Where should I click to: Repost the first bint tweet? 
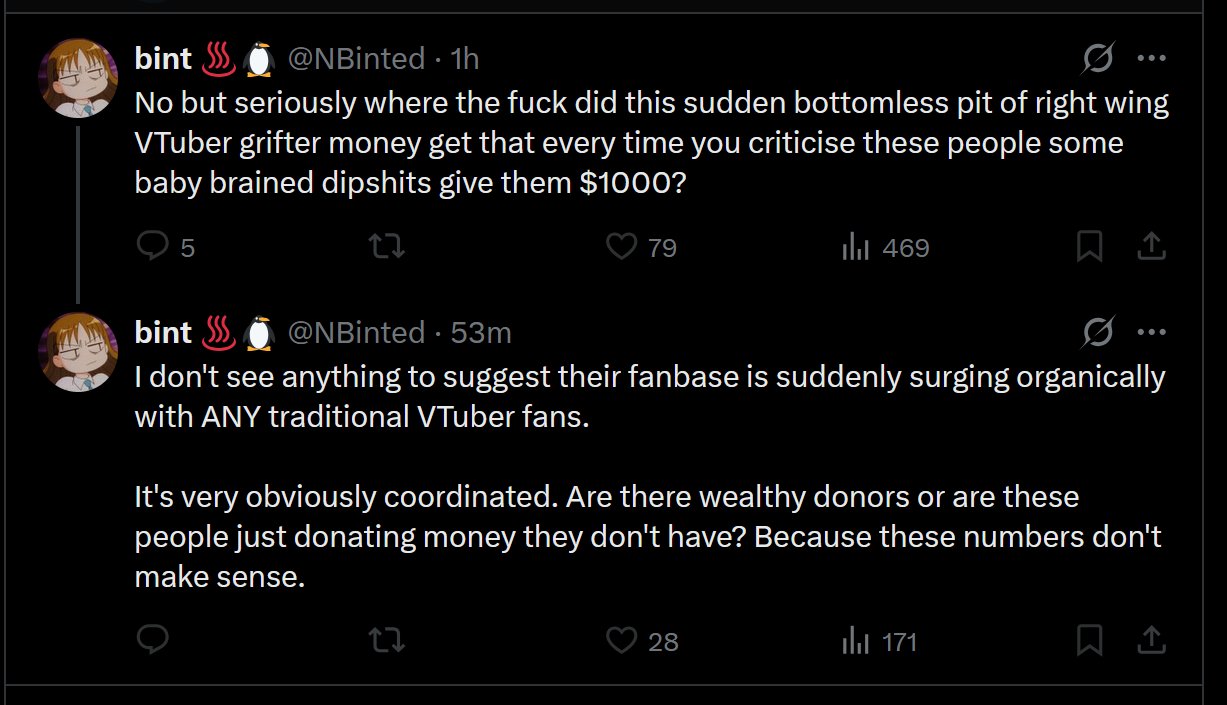(387, 246)
